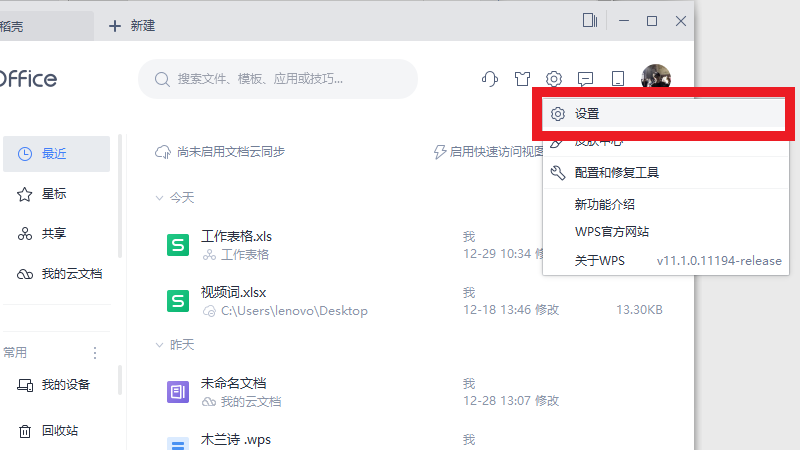
Task: Click the customer service headset icon
Action: (490, 79)
